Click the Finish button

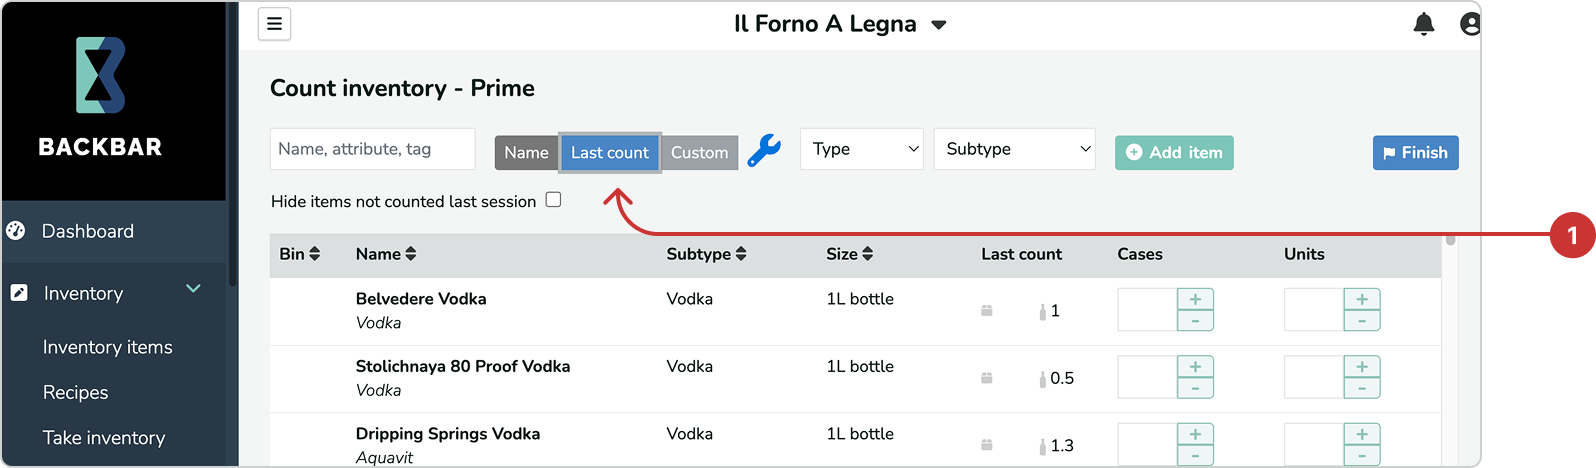[x=1414, y=153]
